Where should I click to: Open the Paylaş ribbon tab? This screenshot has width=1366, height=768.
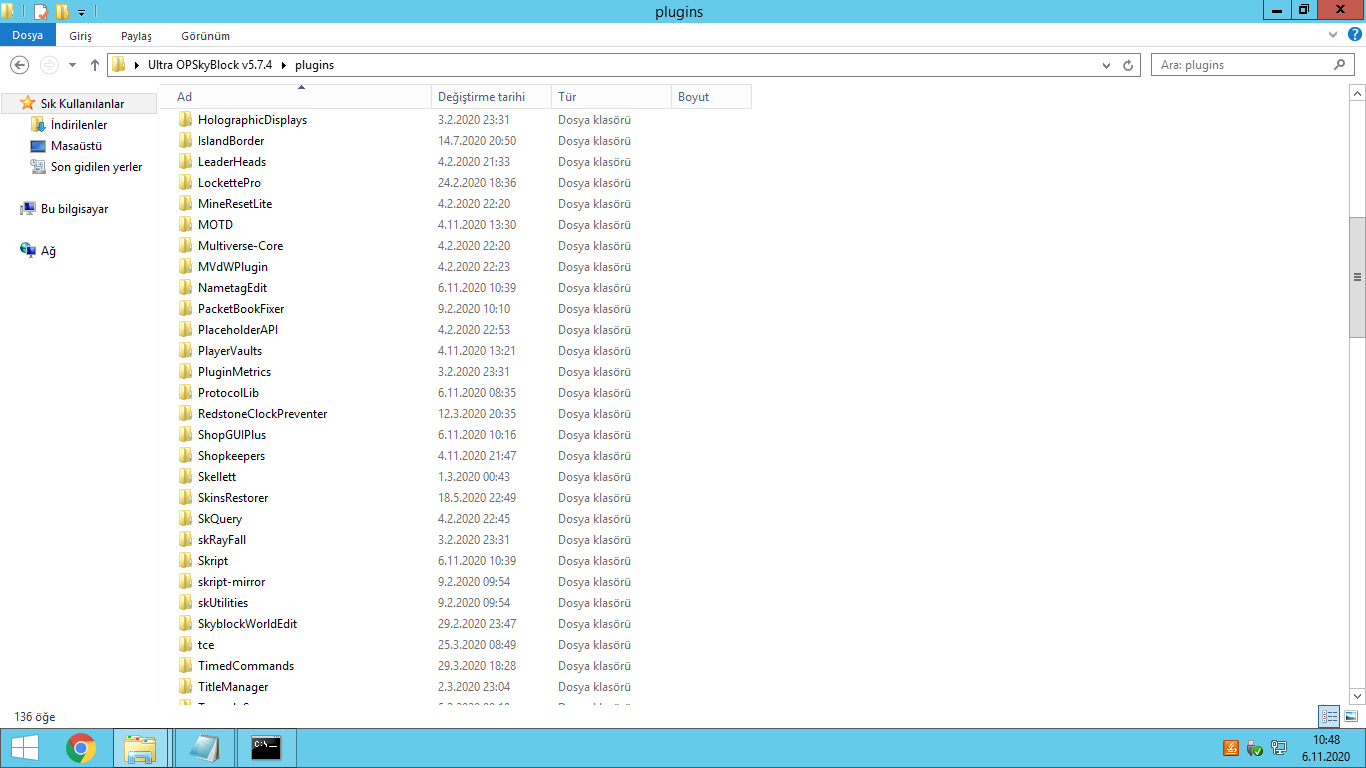pos(136,36)
